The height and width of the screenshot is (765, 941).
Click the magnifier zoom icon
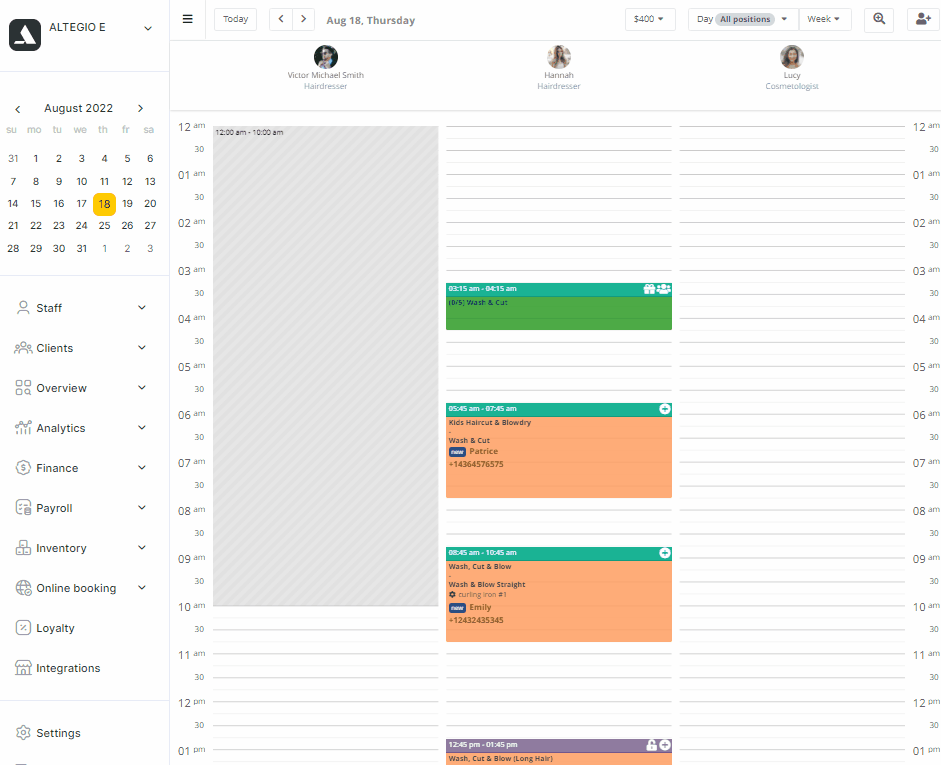click(x=879, y=19)
